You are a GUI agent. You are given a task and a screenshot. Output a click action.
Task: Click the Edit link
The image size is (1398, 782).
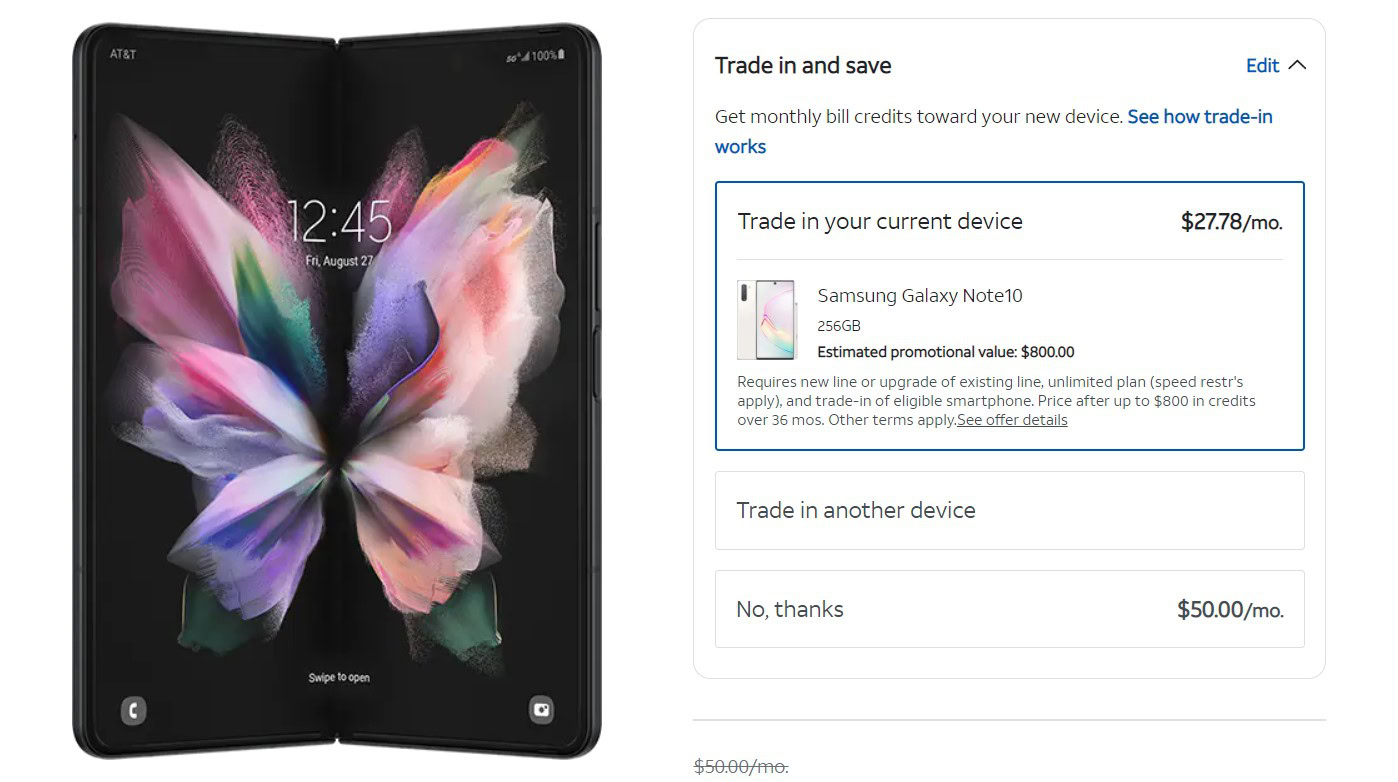click(x=1262, y=65)
